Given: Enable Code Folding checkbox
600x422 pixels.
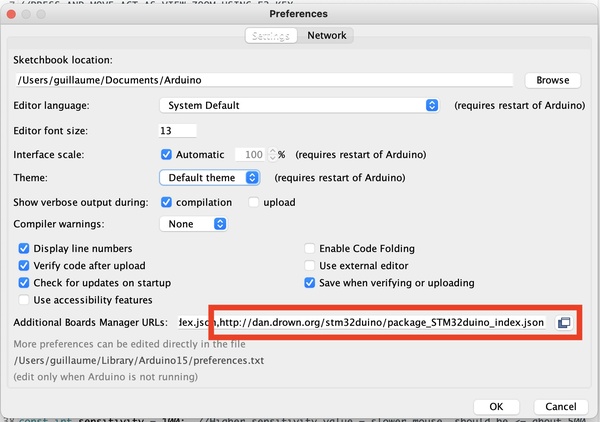Looking at the screenshot, I should pyautogui.click(x=310, y=248).
